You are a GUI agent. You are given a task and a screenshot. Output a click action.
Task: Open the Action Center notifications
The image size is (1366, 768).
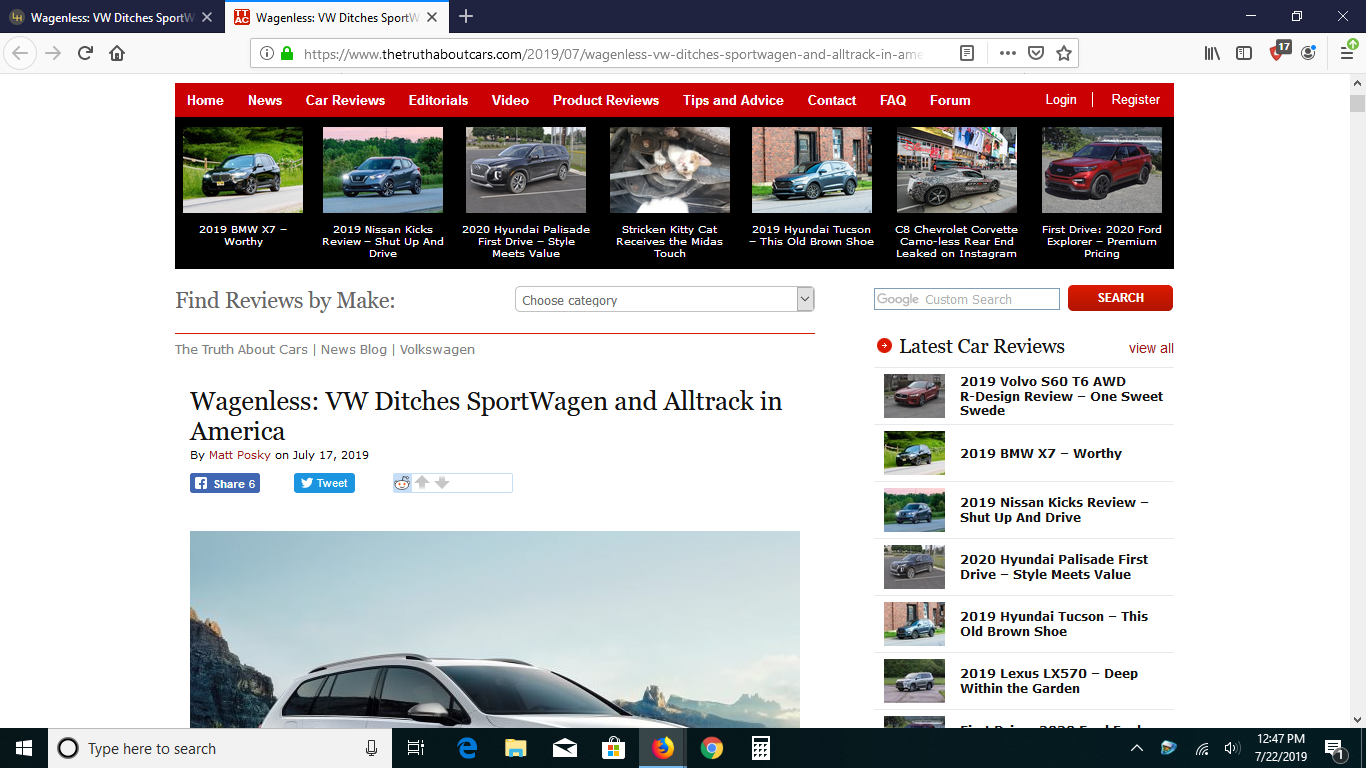coord(1333,748)
